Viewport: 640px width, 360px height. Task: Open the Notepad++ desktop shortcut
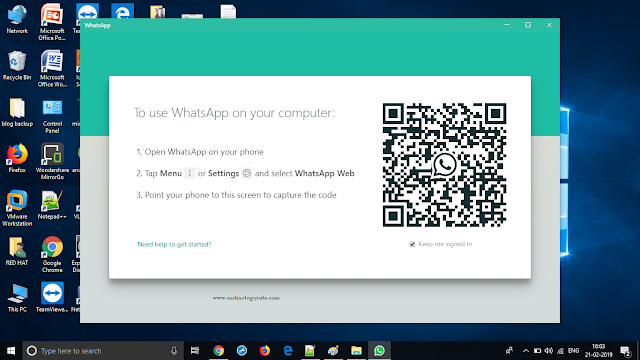tap(52, 204)
